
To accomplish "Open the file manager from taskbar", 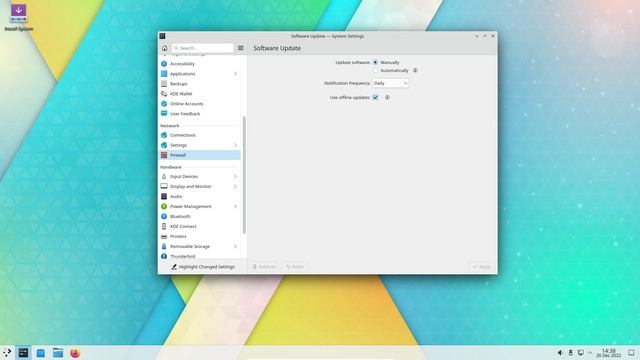I will point(58,353).
